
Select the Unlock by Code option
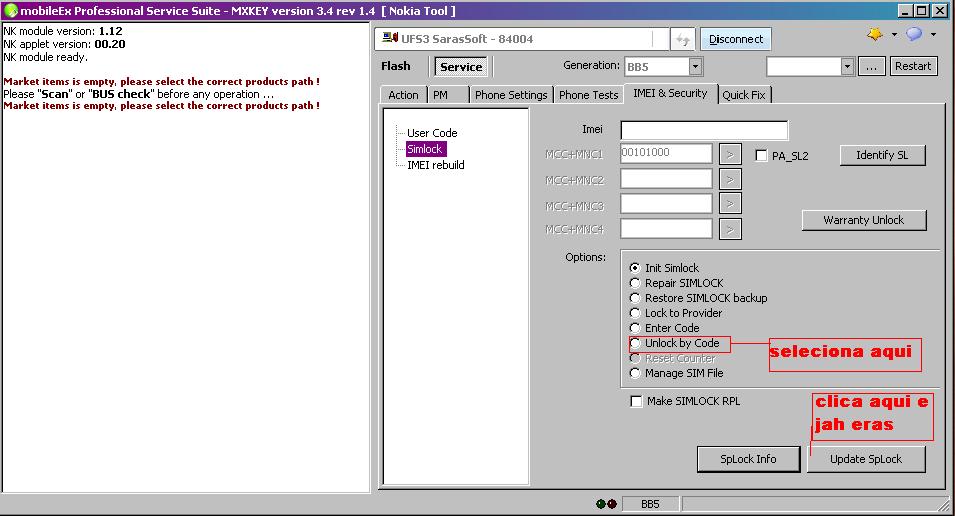pos(635,343)
